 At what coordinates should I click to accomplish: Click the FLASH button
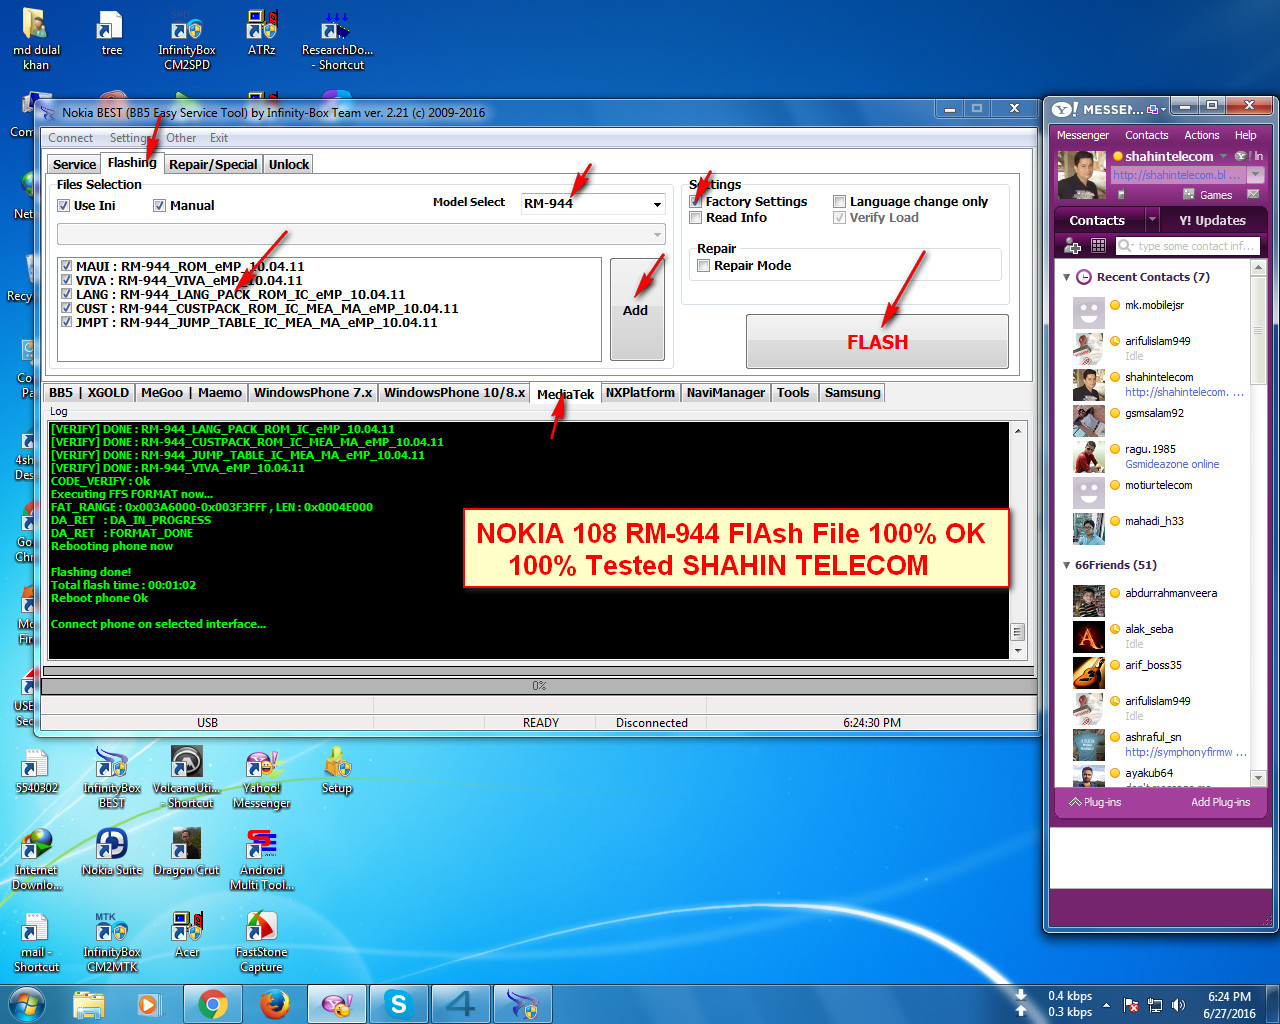coord(877,342)
